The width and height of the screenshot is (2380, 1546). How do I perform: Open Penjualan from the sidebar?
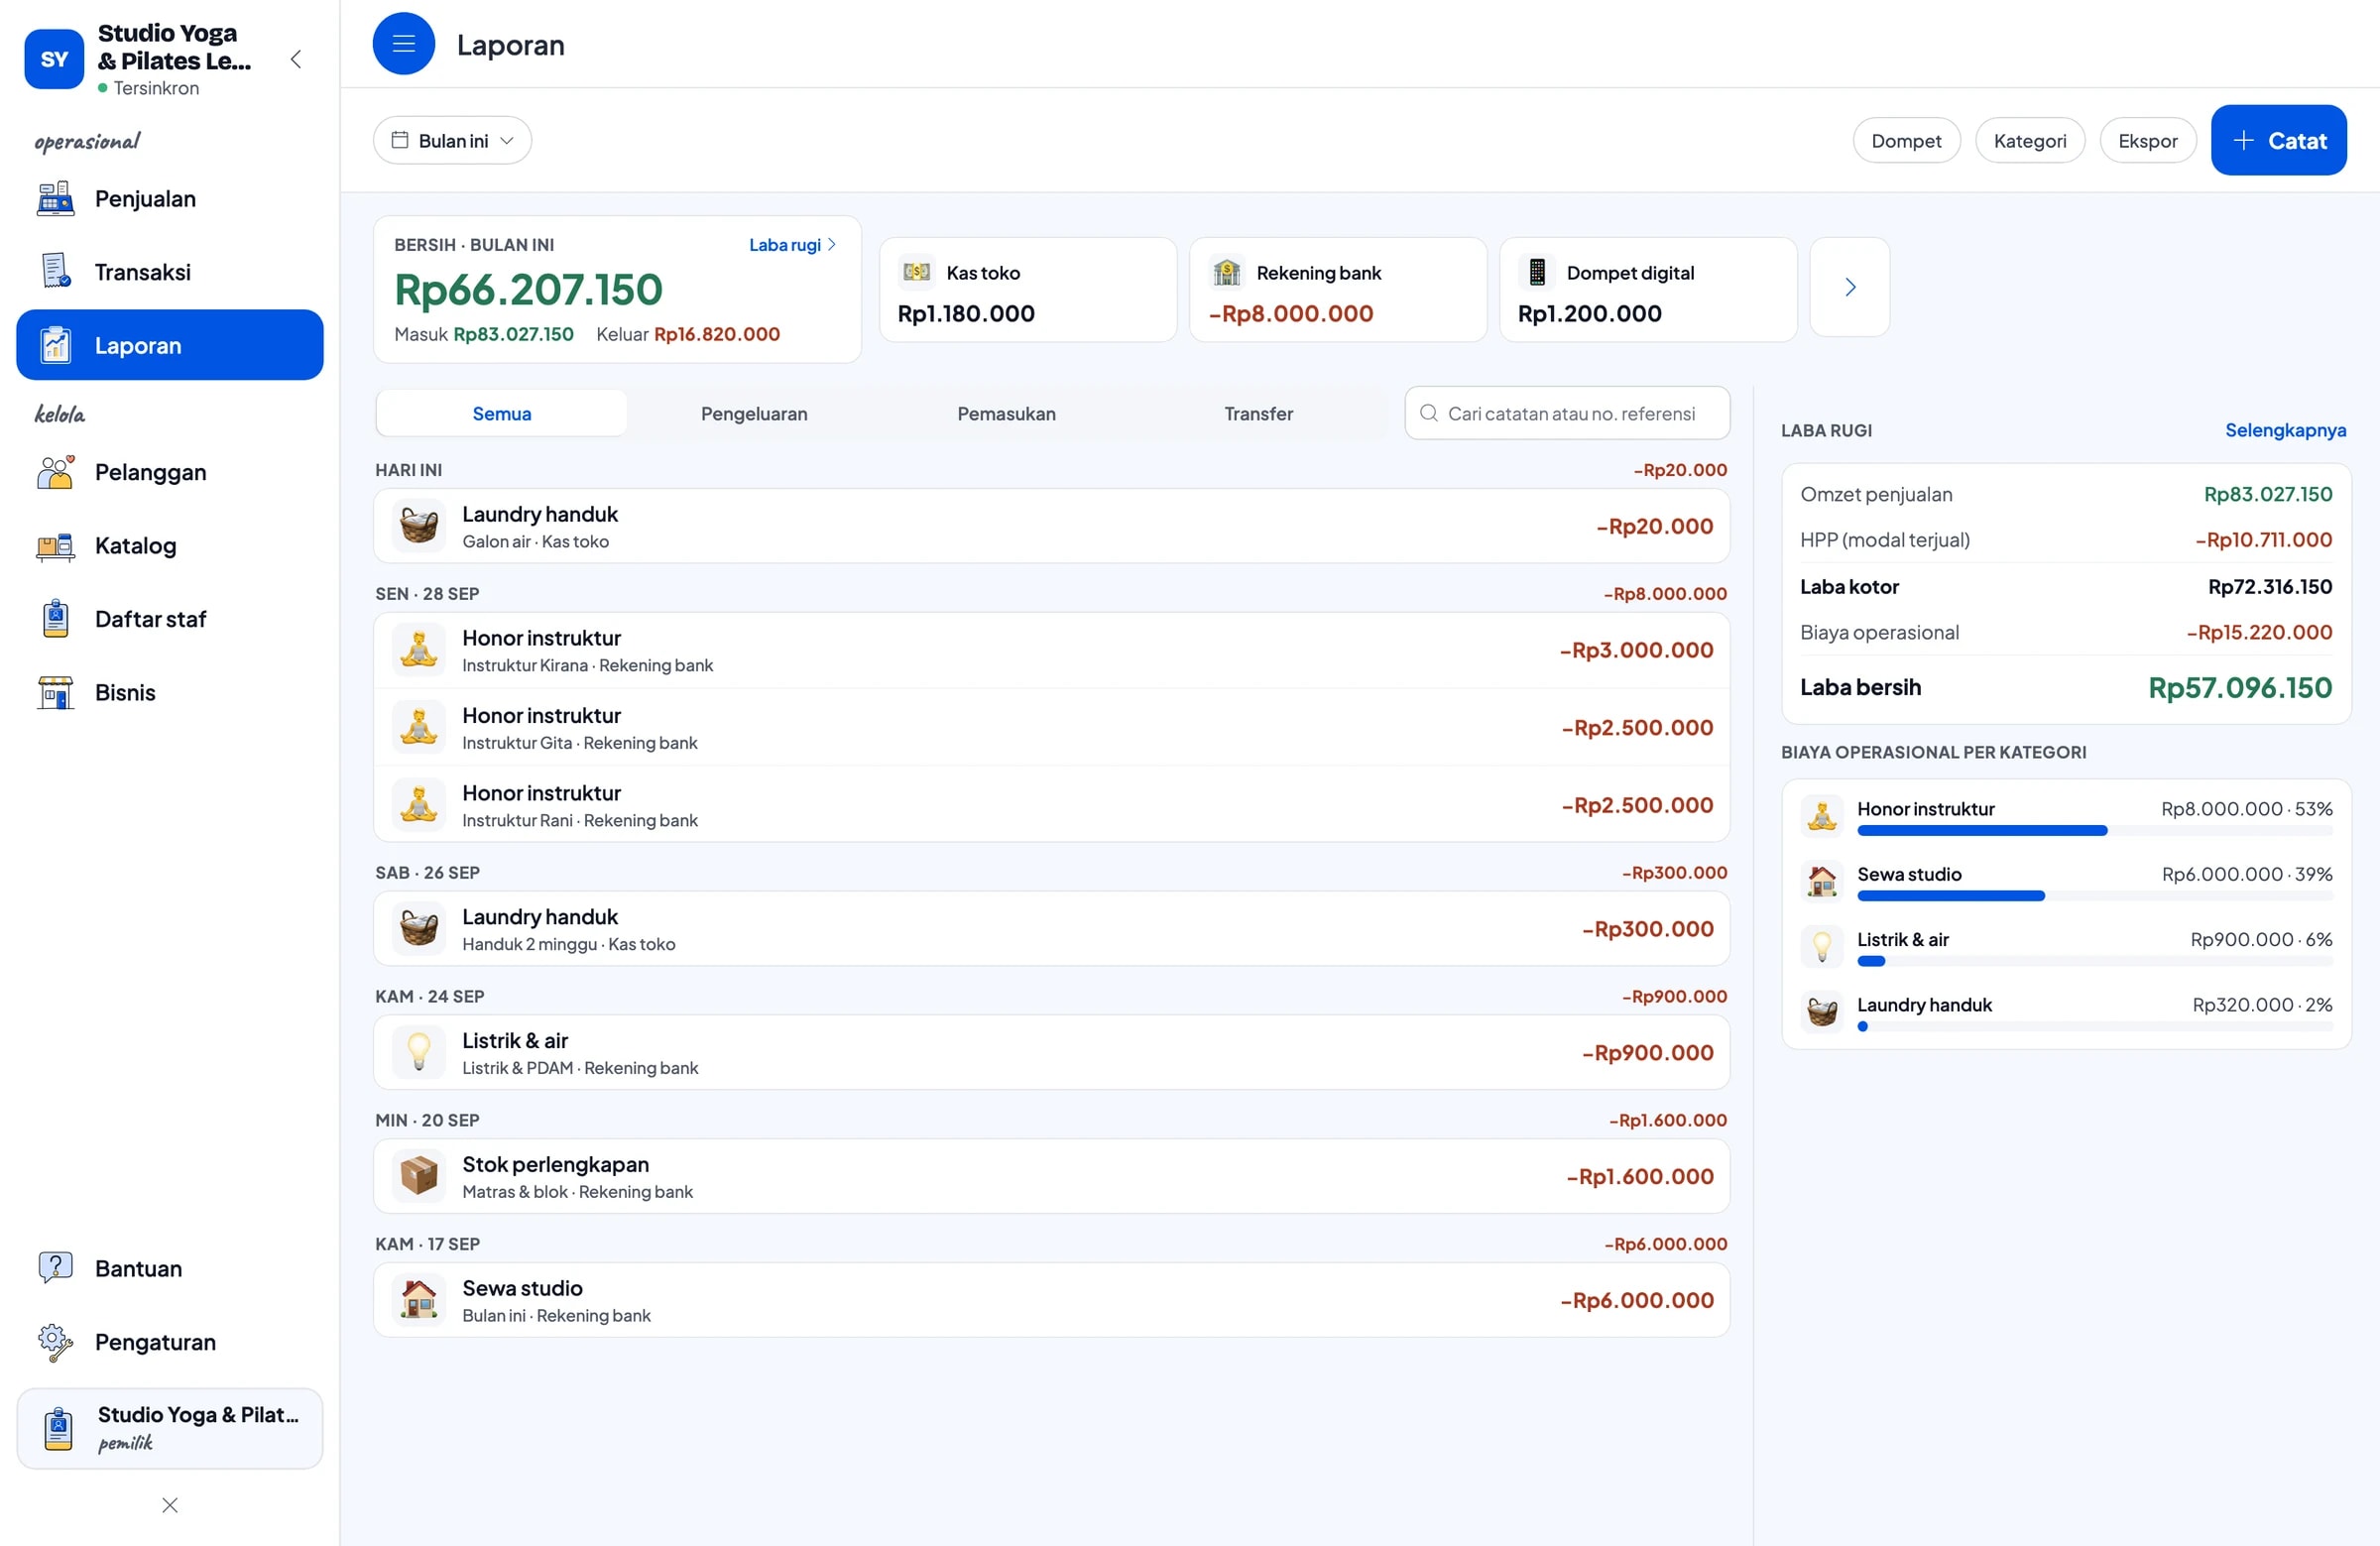tap(170, 198)
